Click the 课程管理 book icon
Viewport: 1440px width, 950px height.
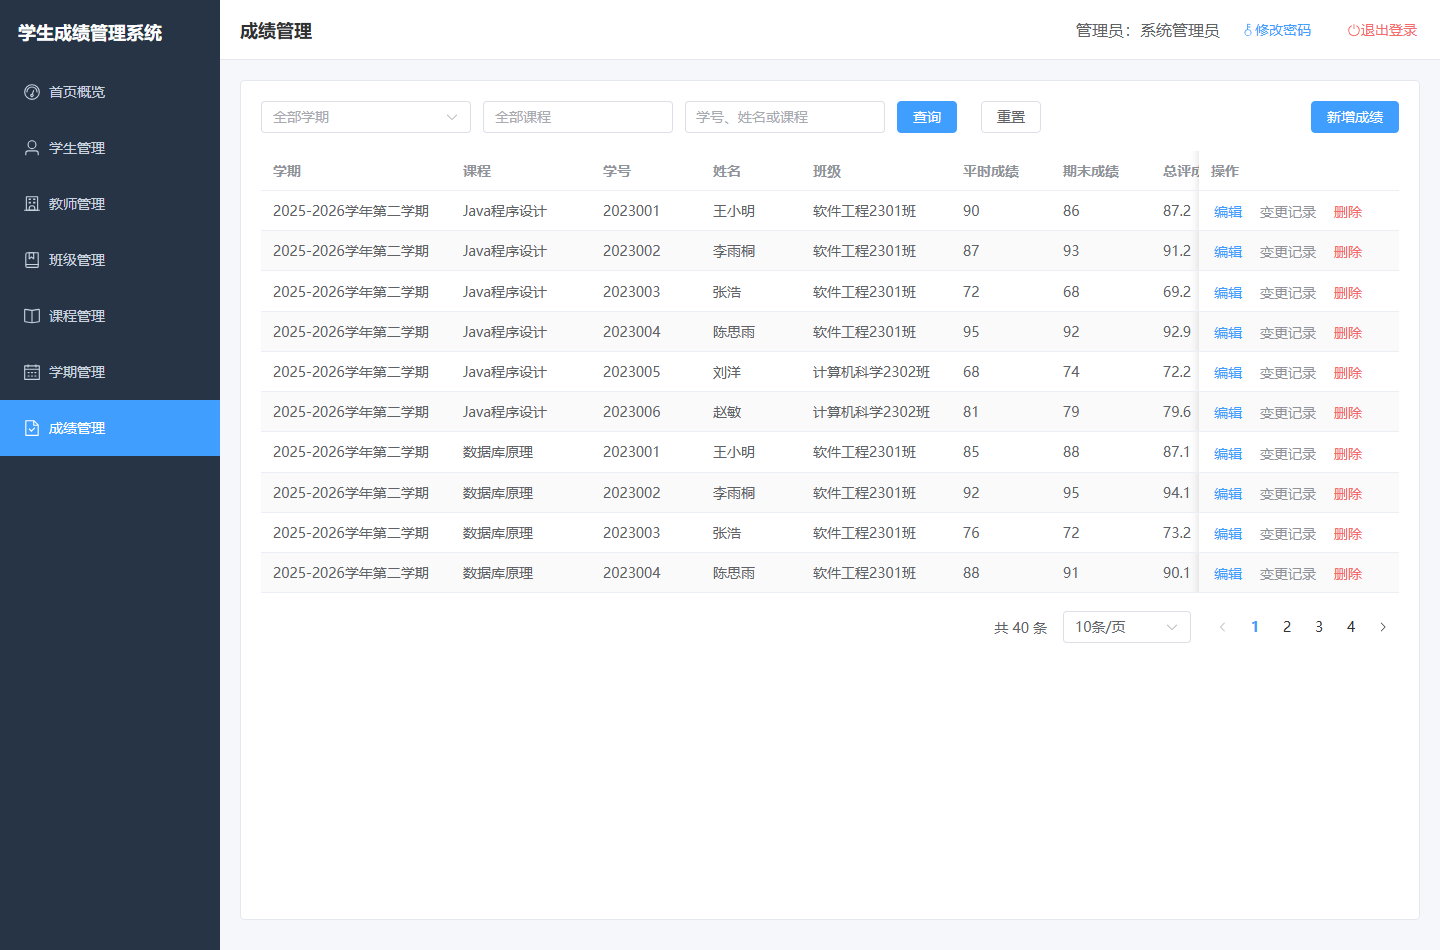pyautogui.click(x=32, y=316)
